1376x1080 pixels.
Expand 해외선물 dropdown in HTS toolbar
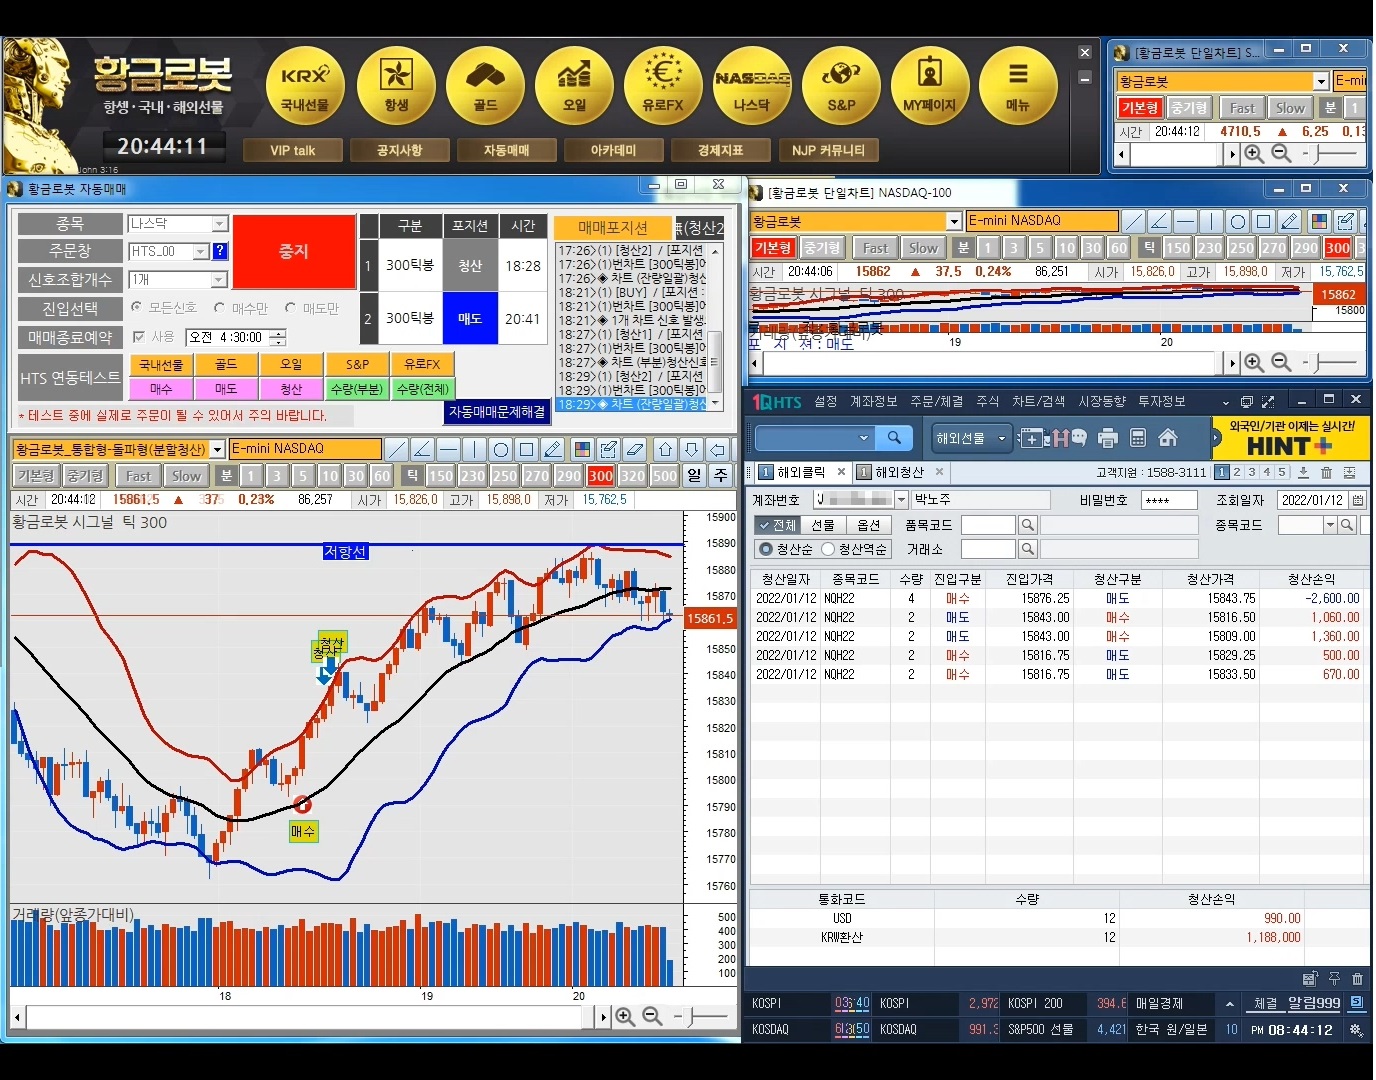1001,439
